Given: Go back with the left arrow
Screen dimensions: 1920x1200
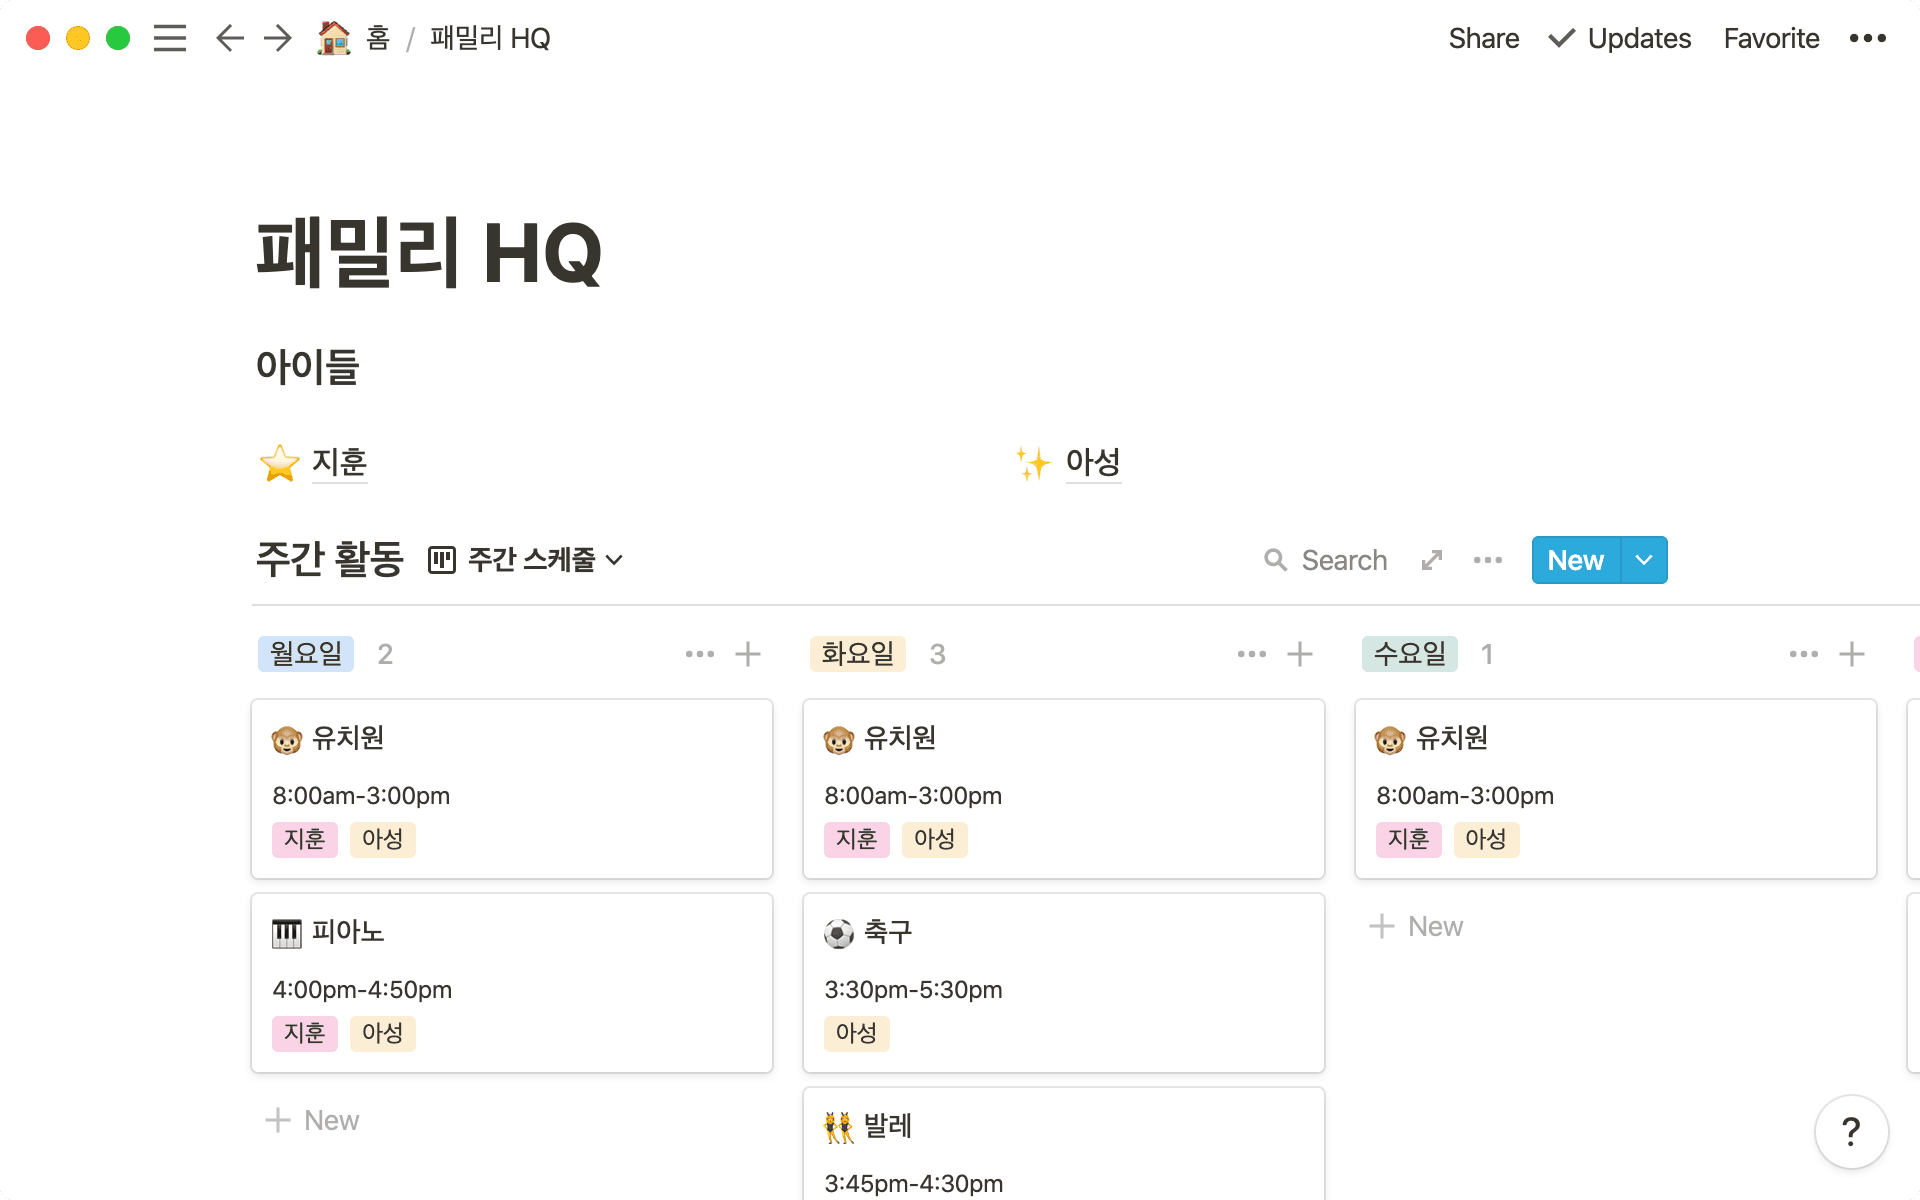Looking at the screenshot, I should pos(230,38).
